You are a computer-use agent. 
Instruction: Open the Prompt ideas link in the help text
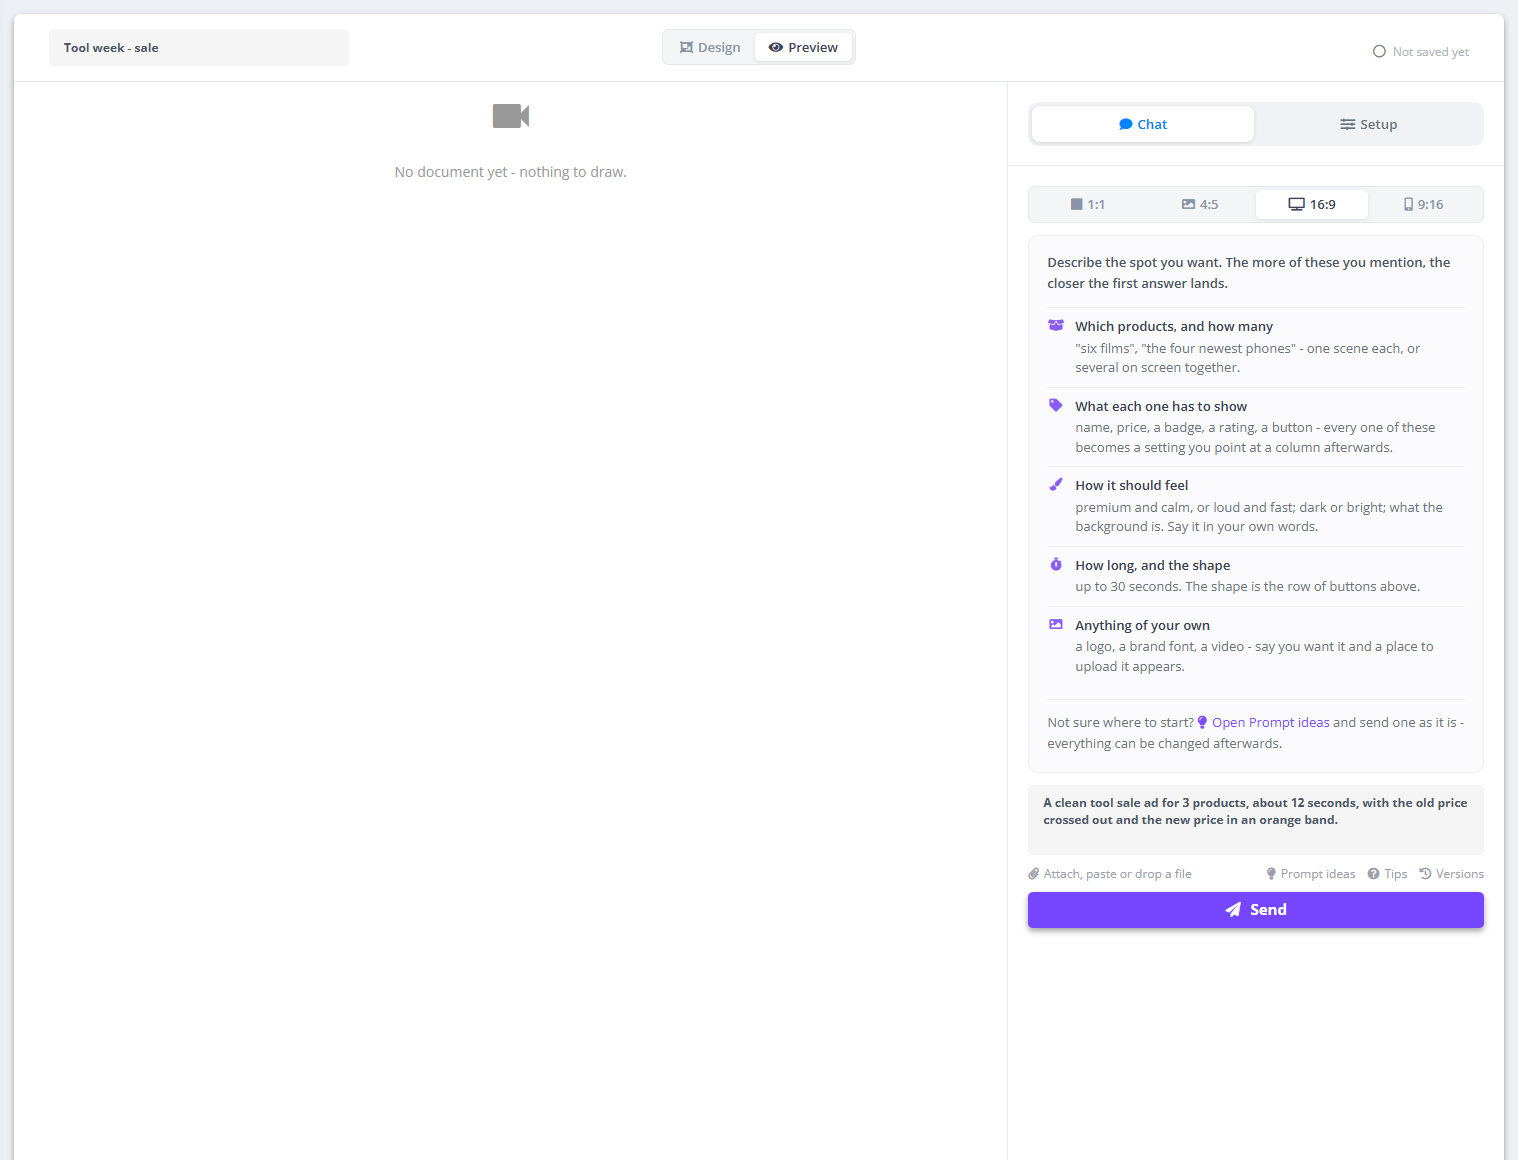pos(1263,722)
